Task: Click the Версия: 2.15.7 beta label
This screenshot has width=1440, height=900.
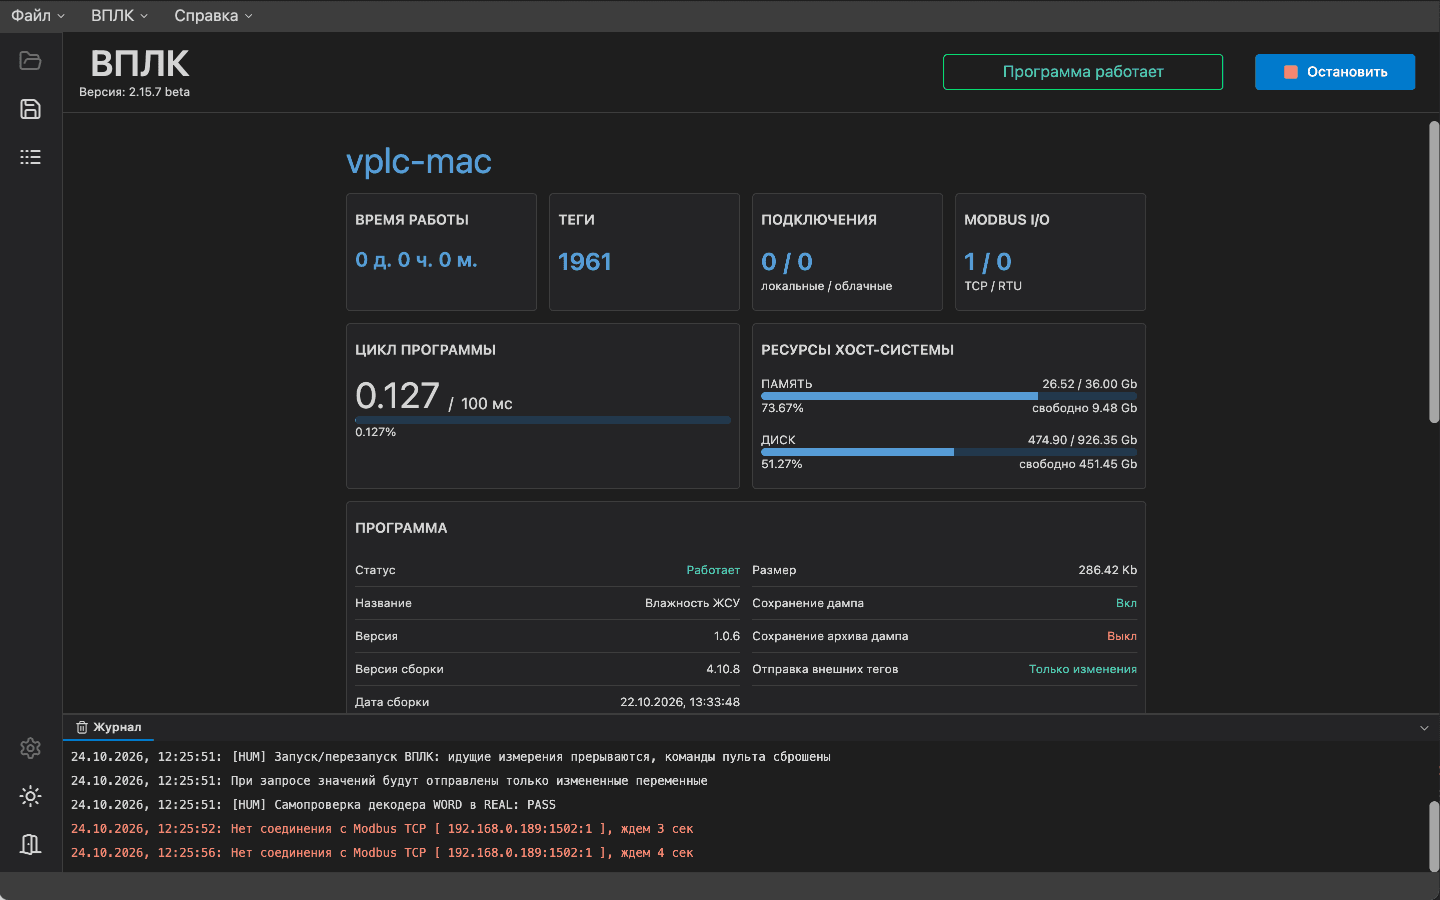Action: tap(134, 92)
